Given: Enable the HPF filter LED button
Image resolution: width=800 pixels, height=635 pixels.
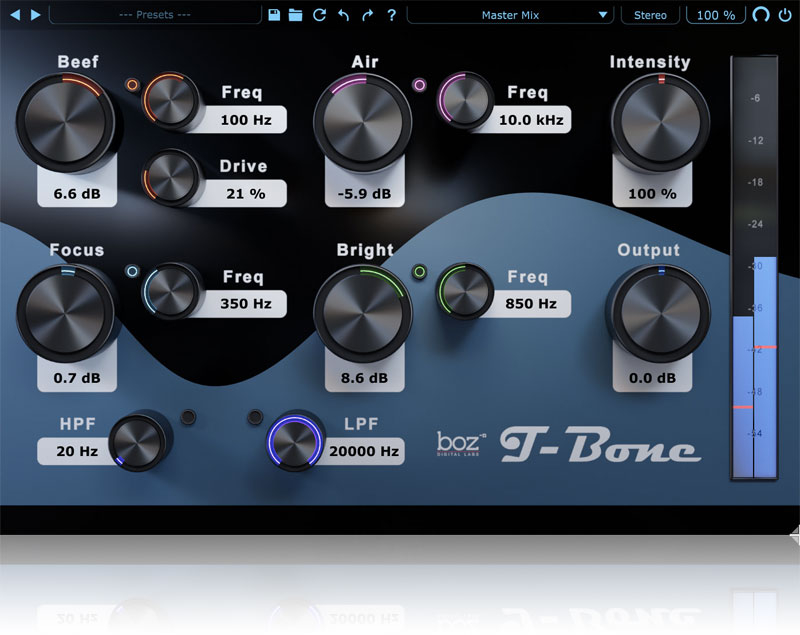Looking at the screenshot, I should click(186, 417).
